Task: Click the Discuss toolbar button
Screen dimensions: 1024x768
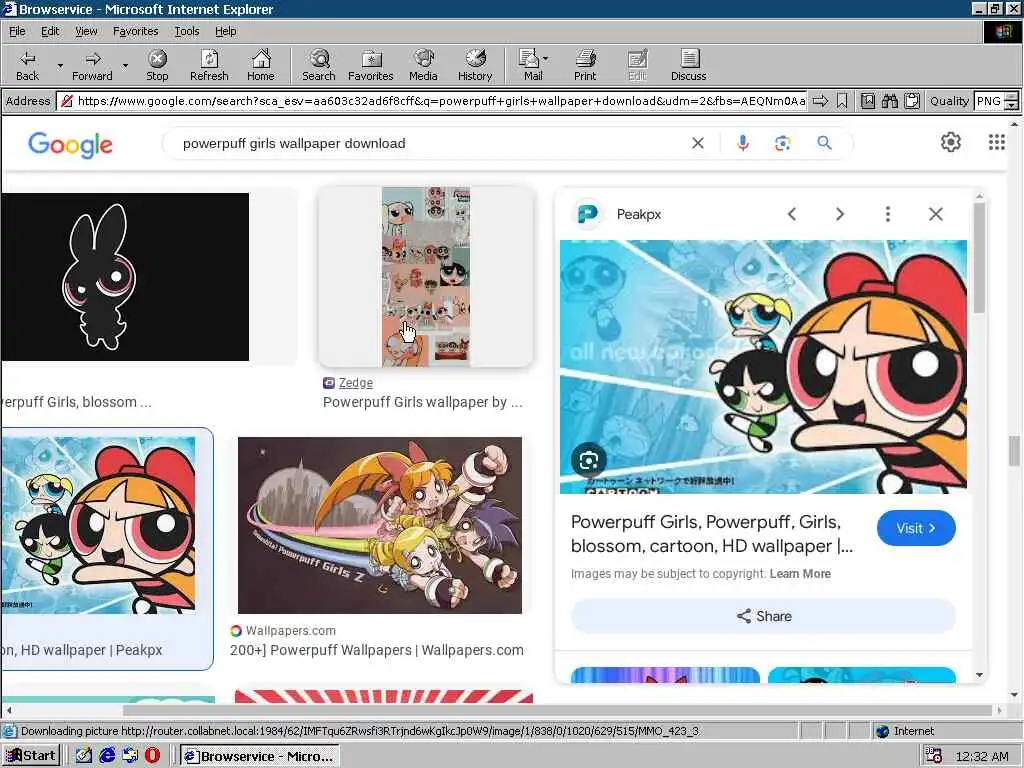Action: 688,65
